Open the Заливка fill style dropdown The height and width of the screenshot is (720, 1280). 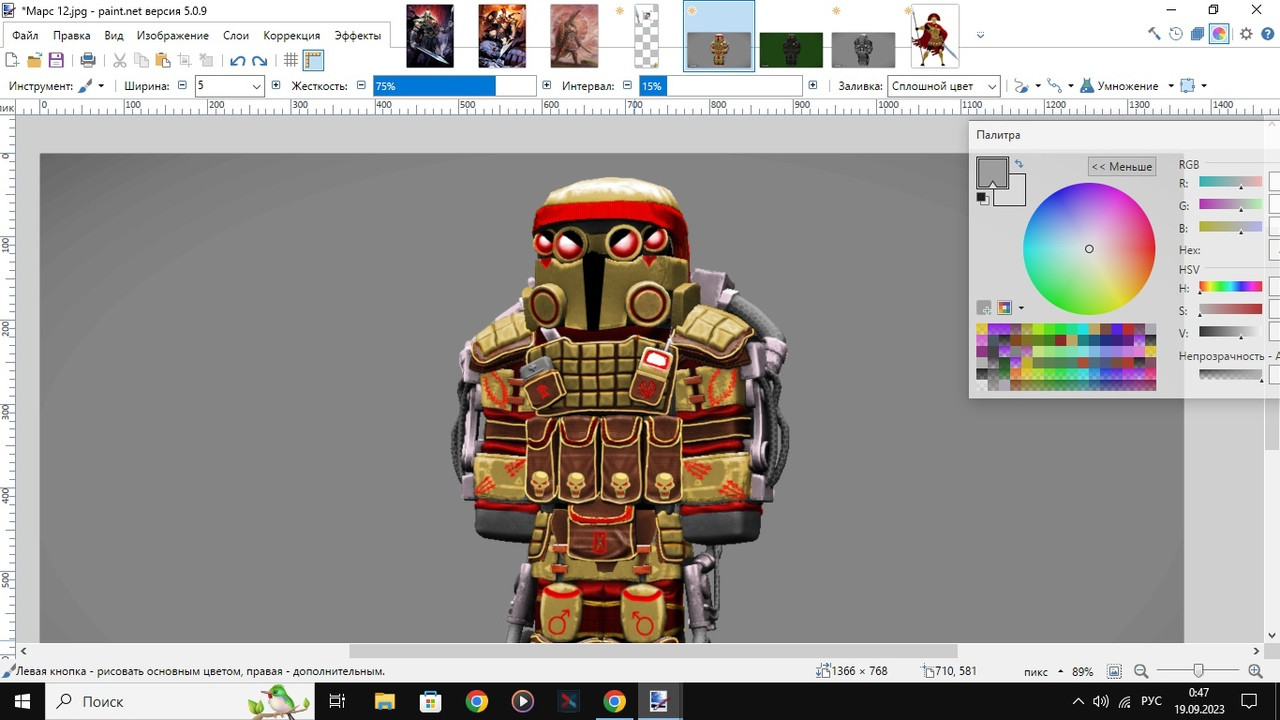(943, 86)
